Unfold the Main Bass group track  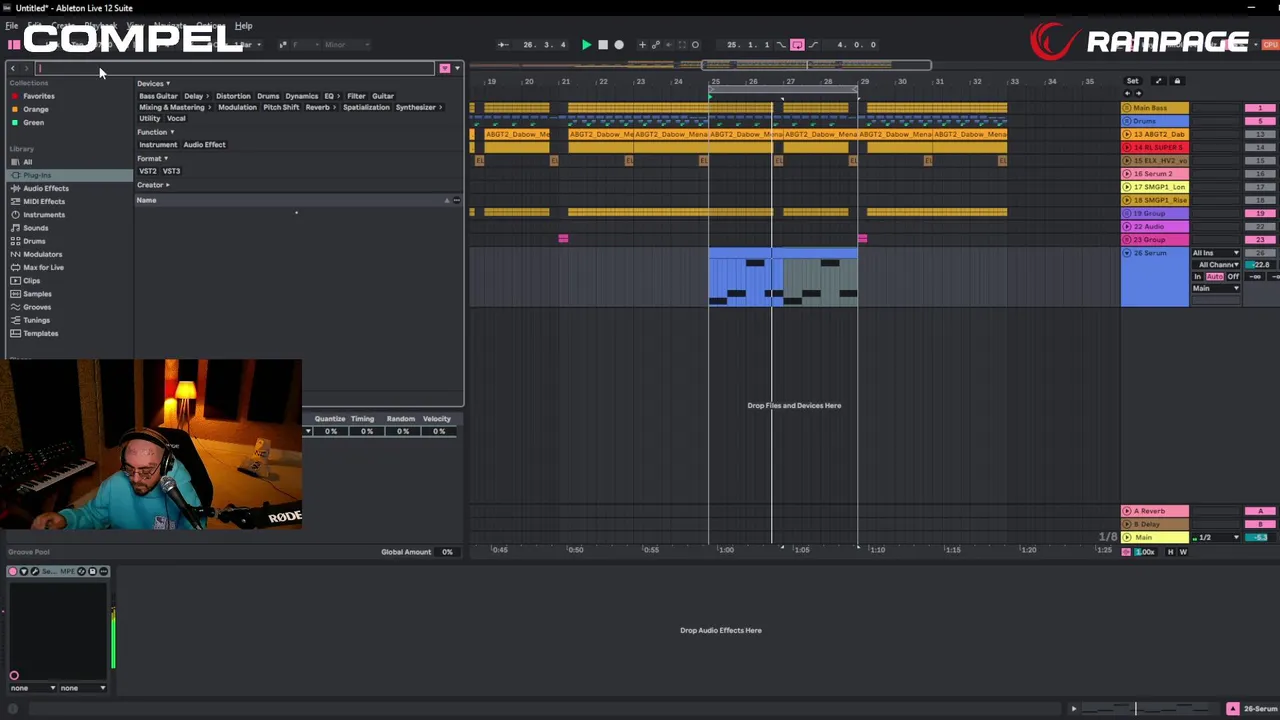[x=1127, y=108]
